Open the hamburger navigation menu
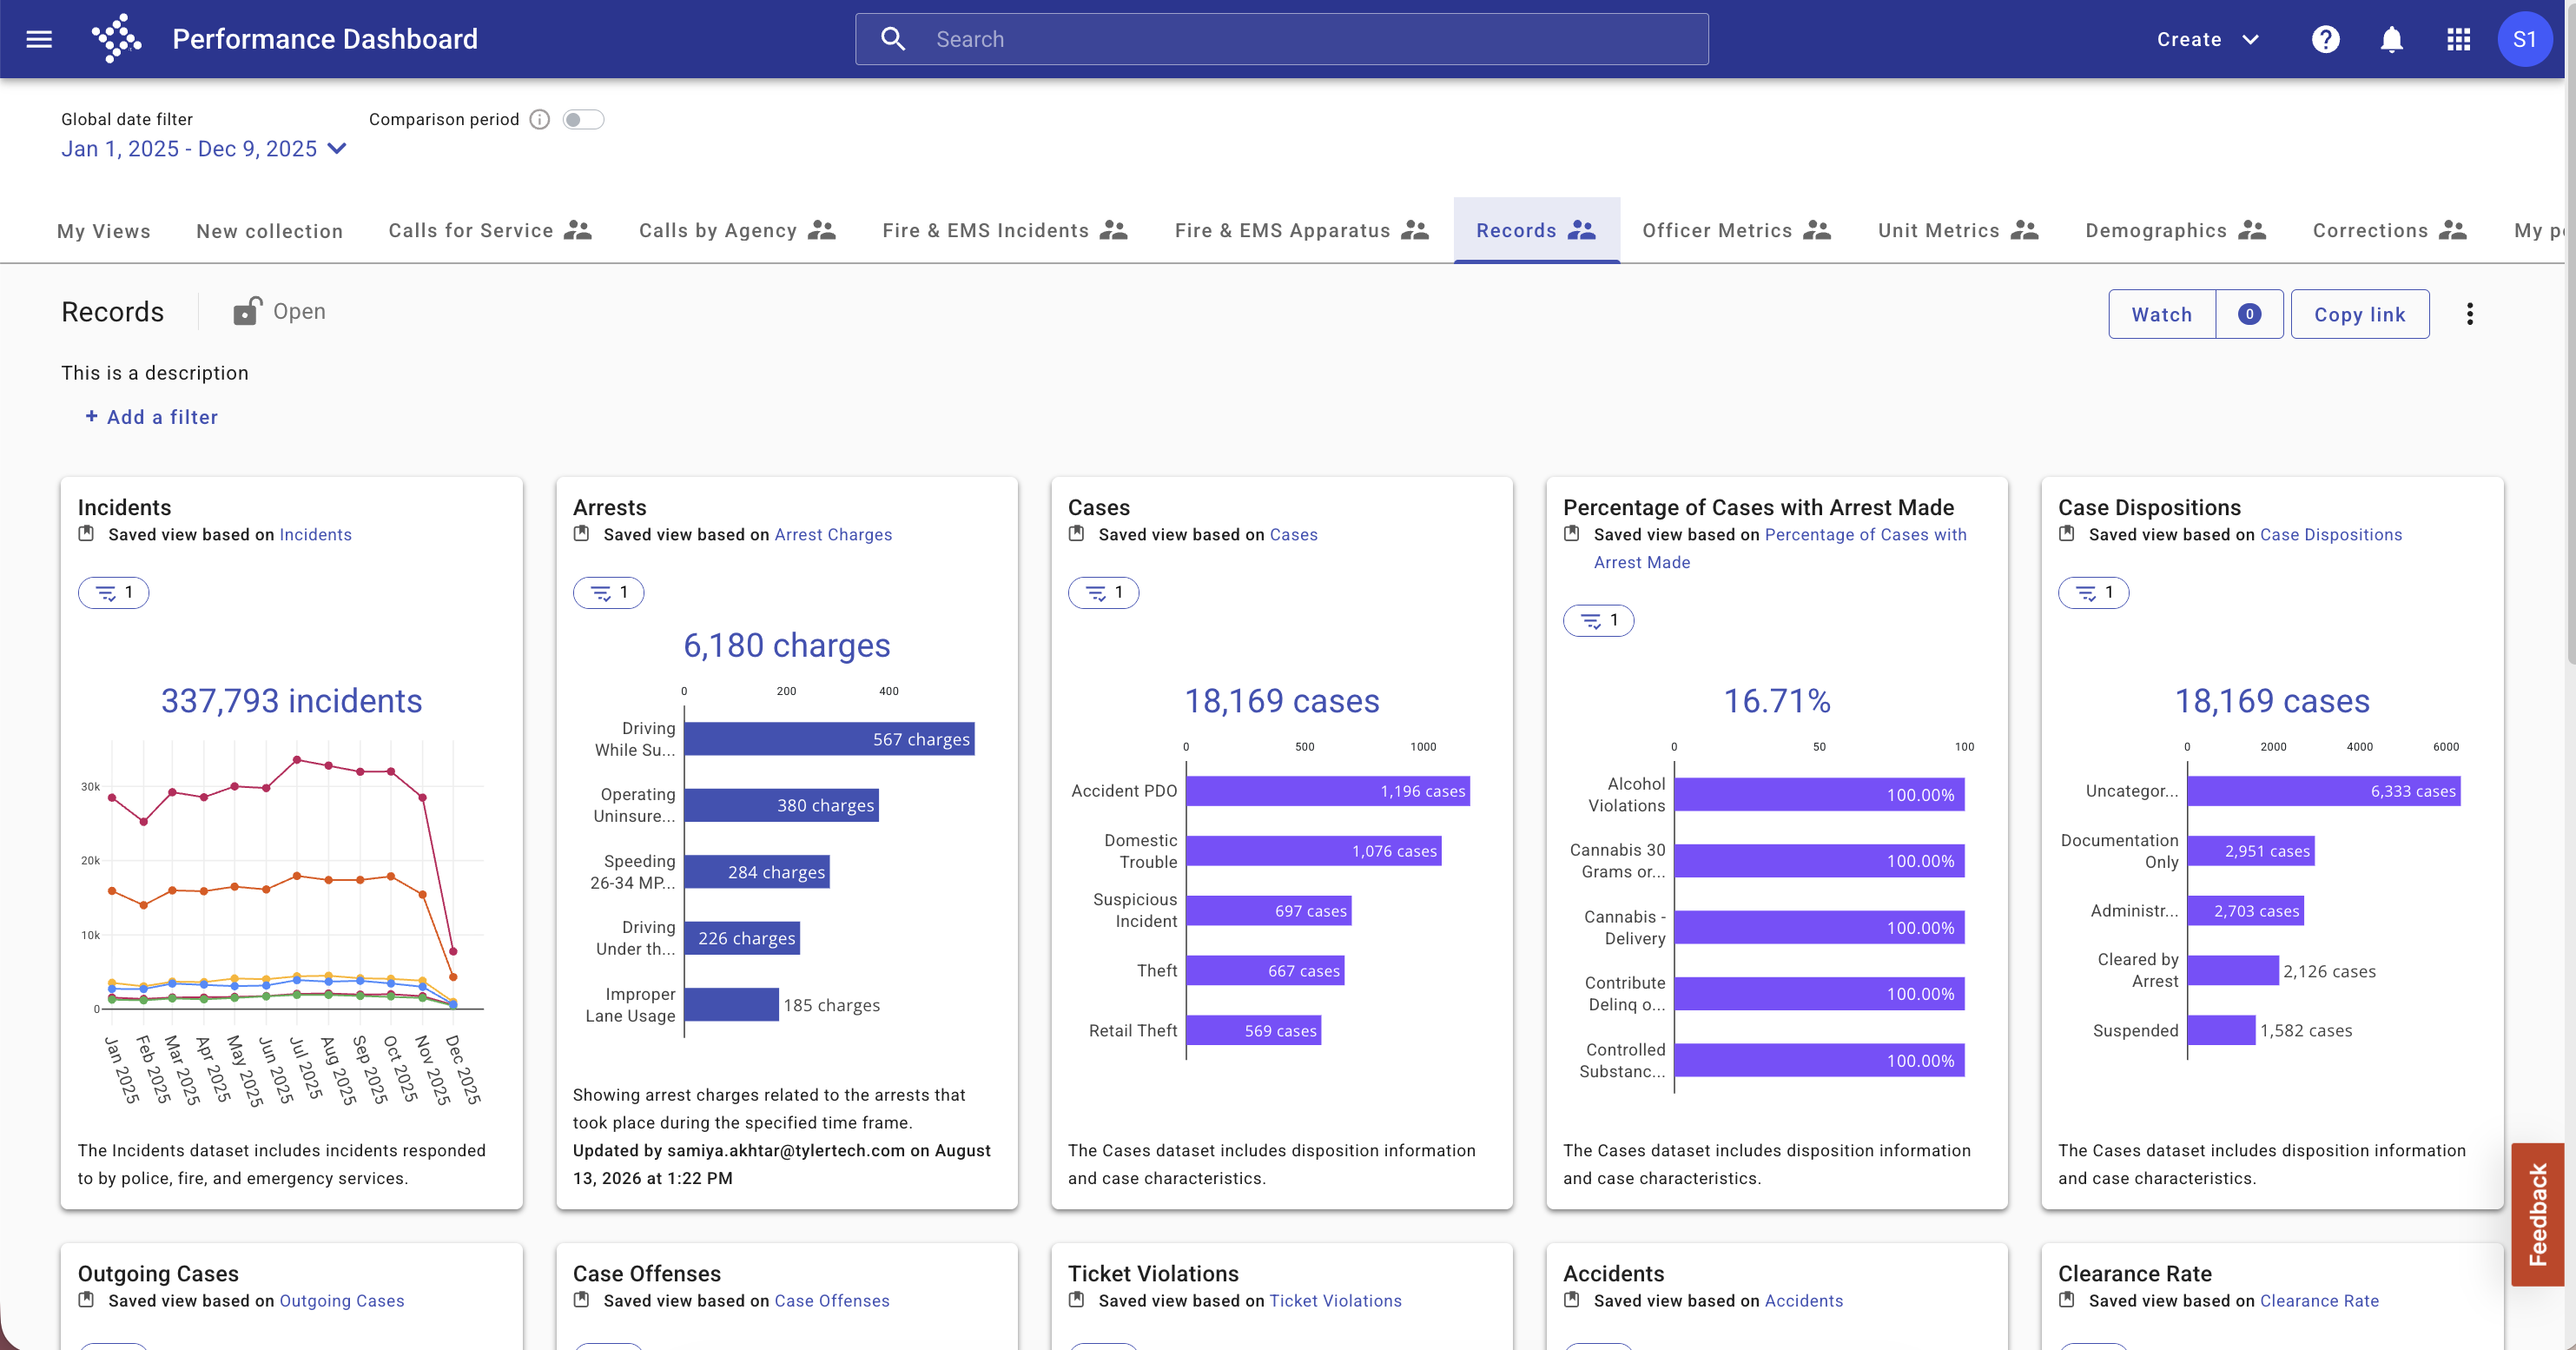Viewport: 2576px width, 1350px height. point(39,39)
